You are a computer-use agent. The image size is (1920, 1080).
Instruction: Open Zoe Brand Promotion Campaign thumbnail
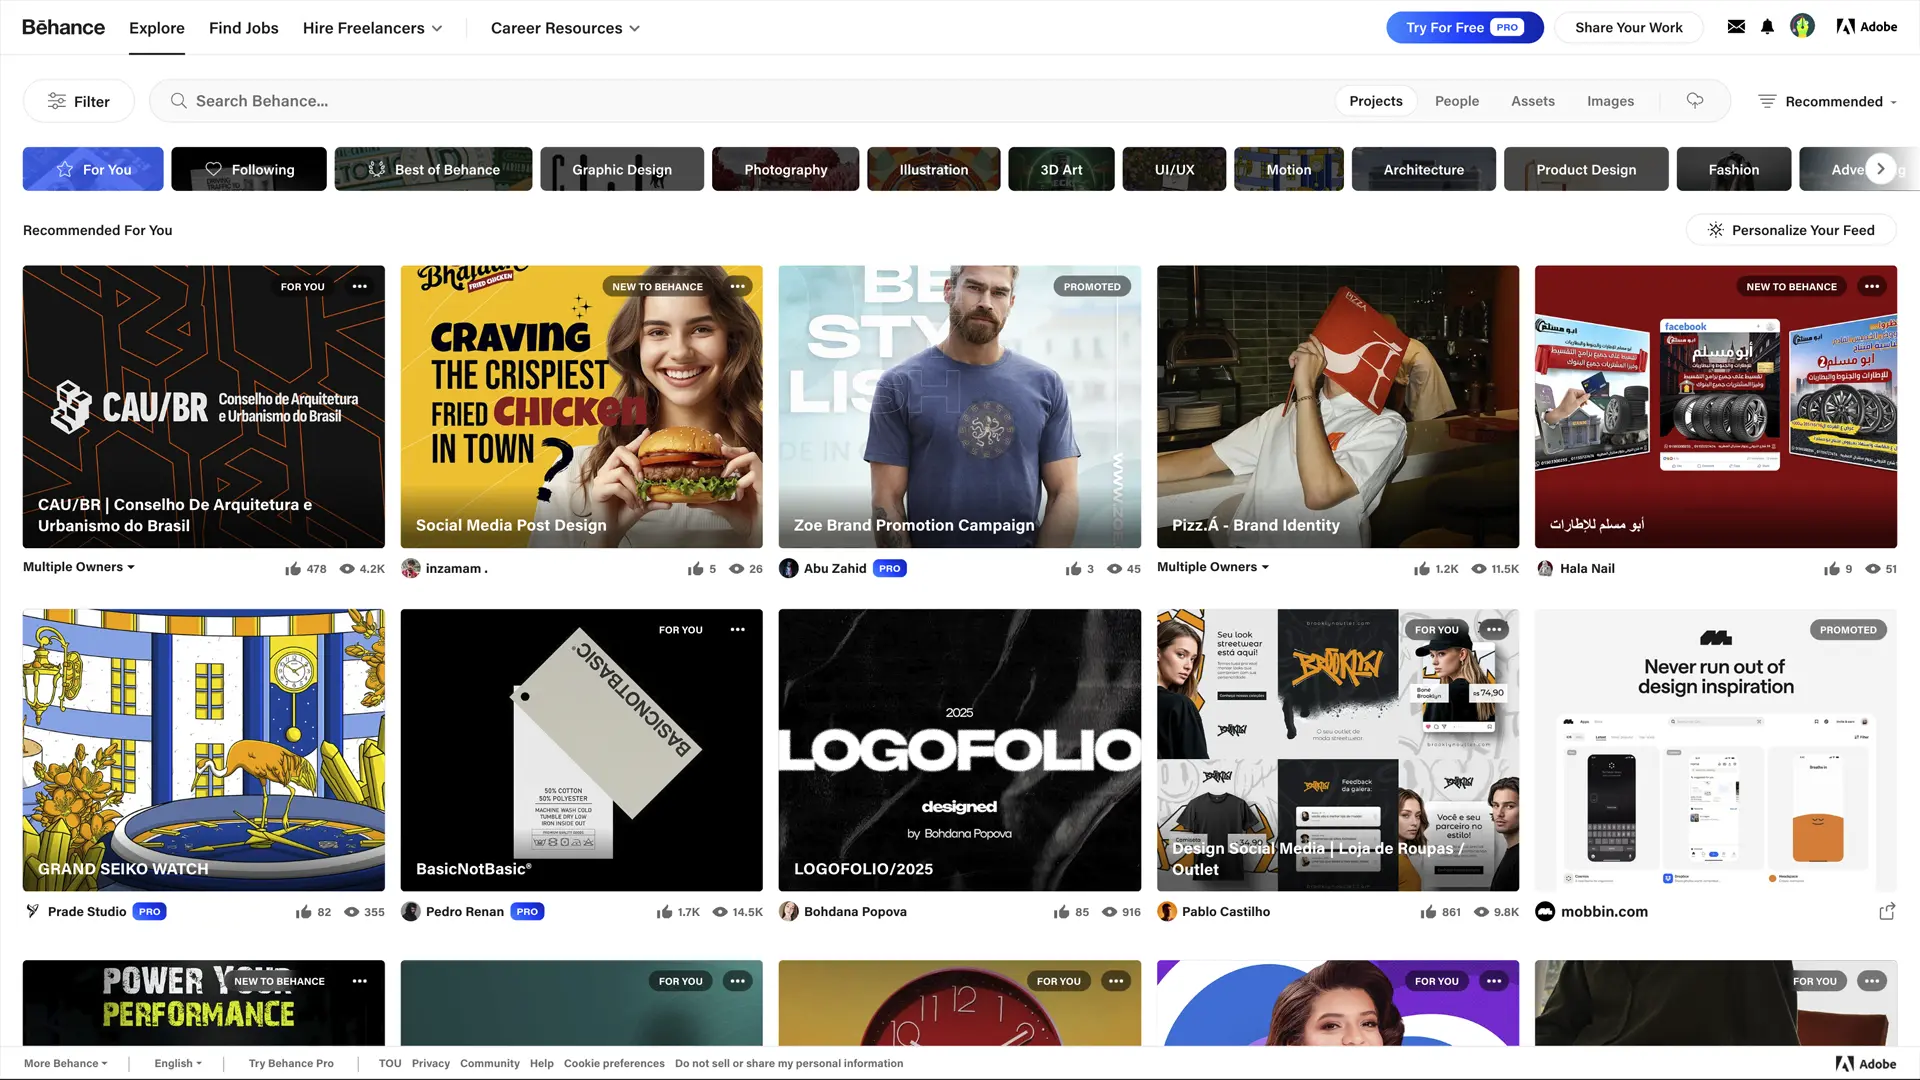tap(959, 406)
